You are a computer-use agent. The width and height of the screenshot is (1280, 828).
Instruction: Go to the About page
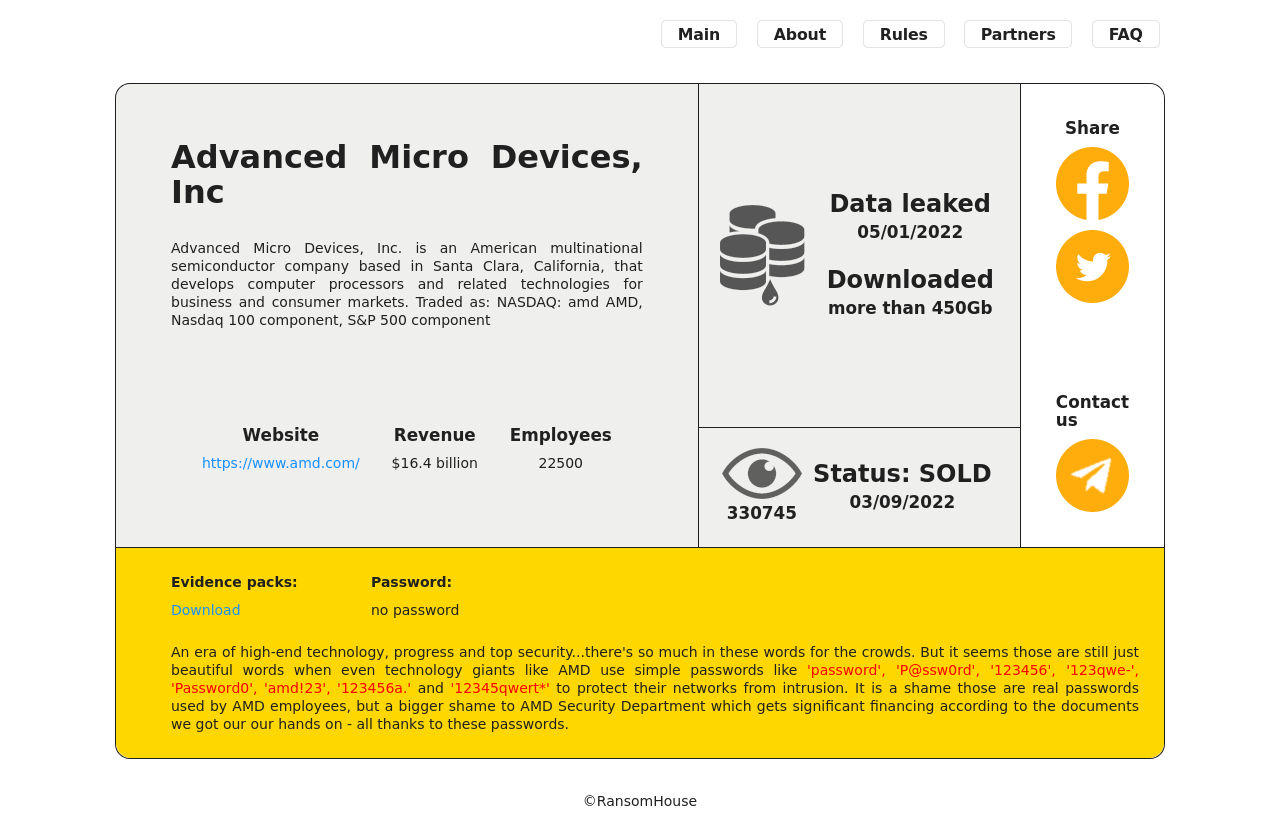[x=799, y=34]
